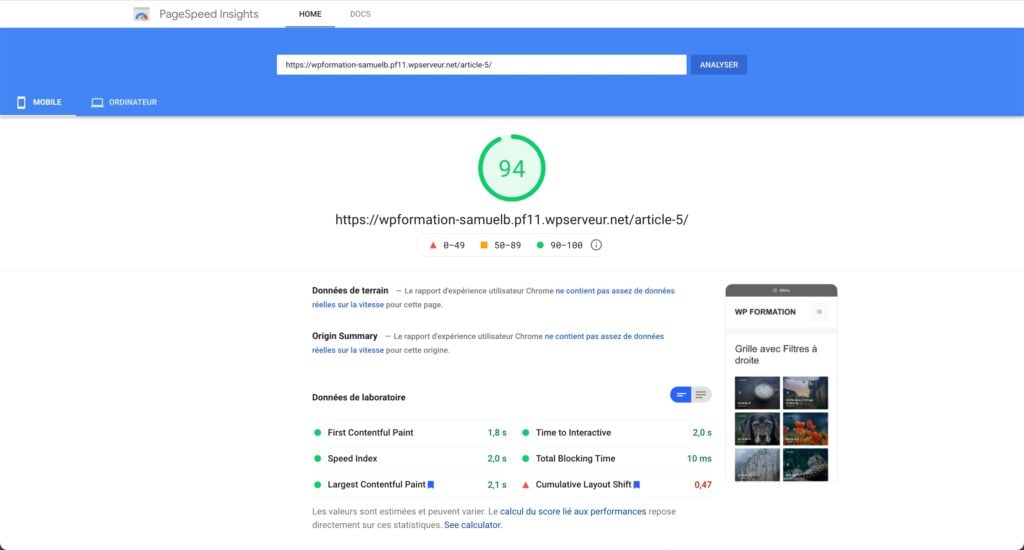
Task: Switch lab data to expanded list view
Action: [x=702, y=395]
